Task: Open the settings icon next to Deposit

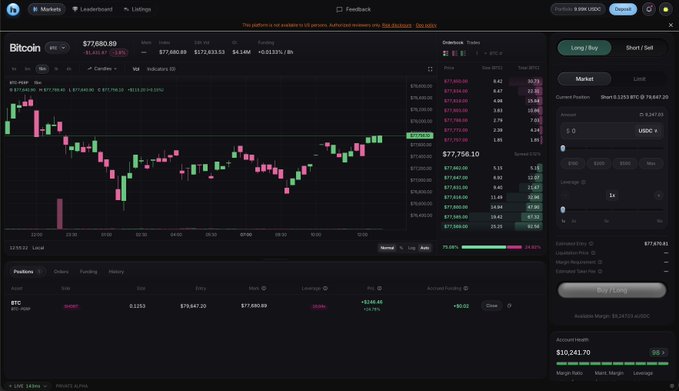Action: 648,9
